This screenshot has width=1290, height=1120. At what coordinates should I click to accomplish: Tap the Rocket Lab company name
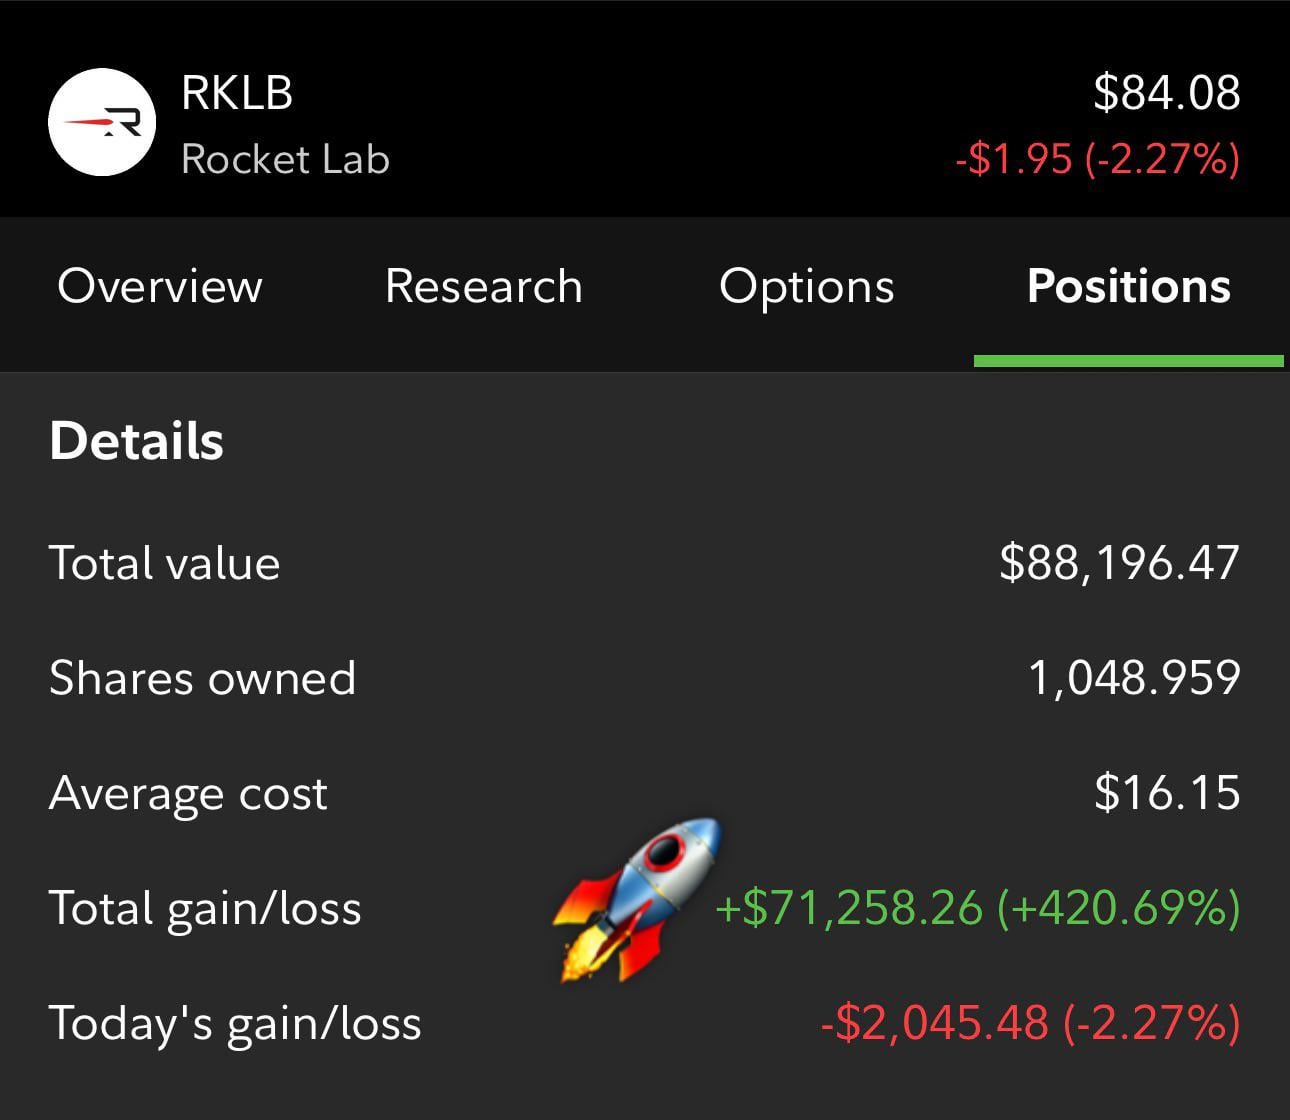[x=285, y=159]
